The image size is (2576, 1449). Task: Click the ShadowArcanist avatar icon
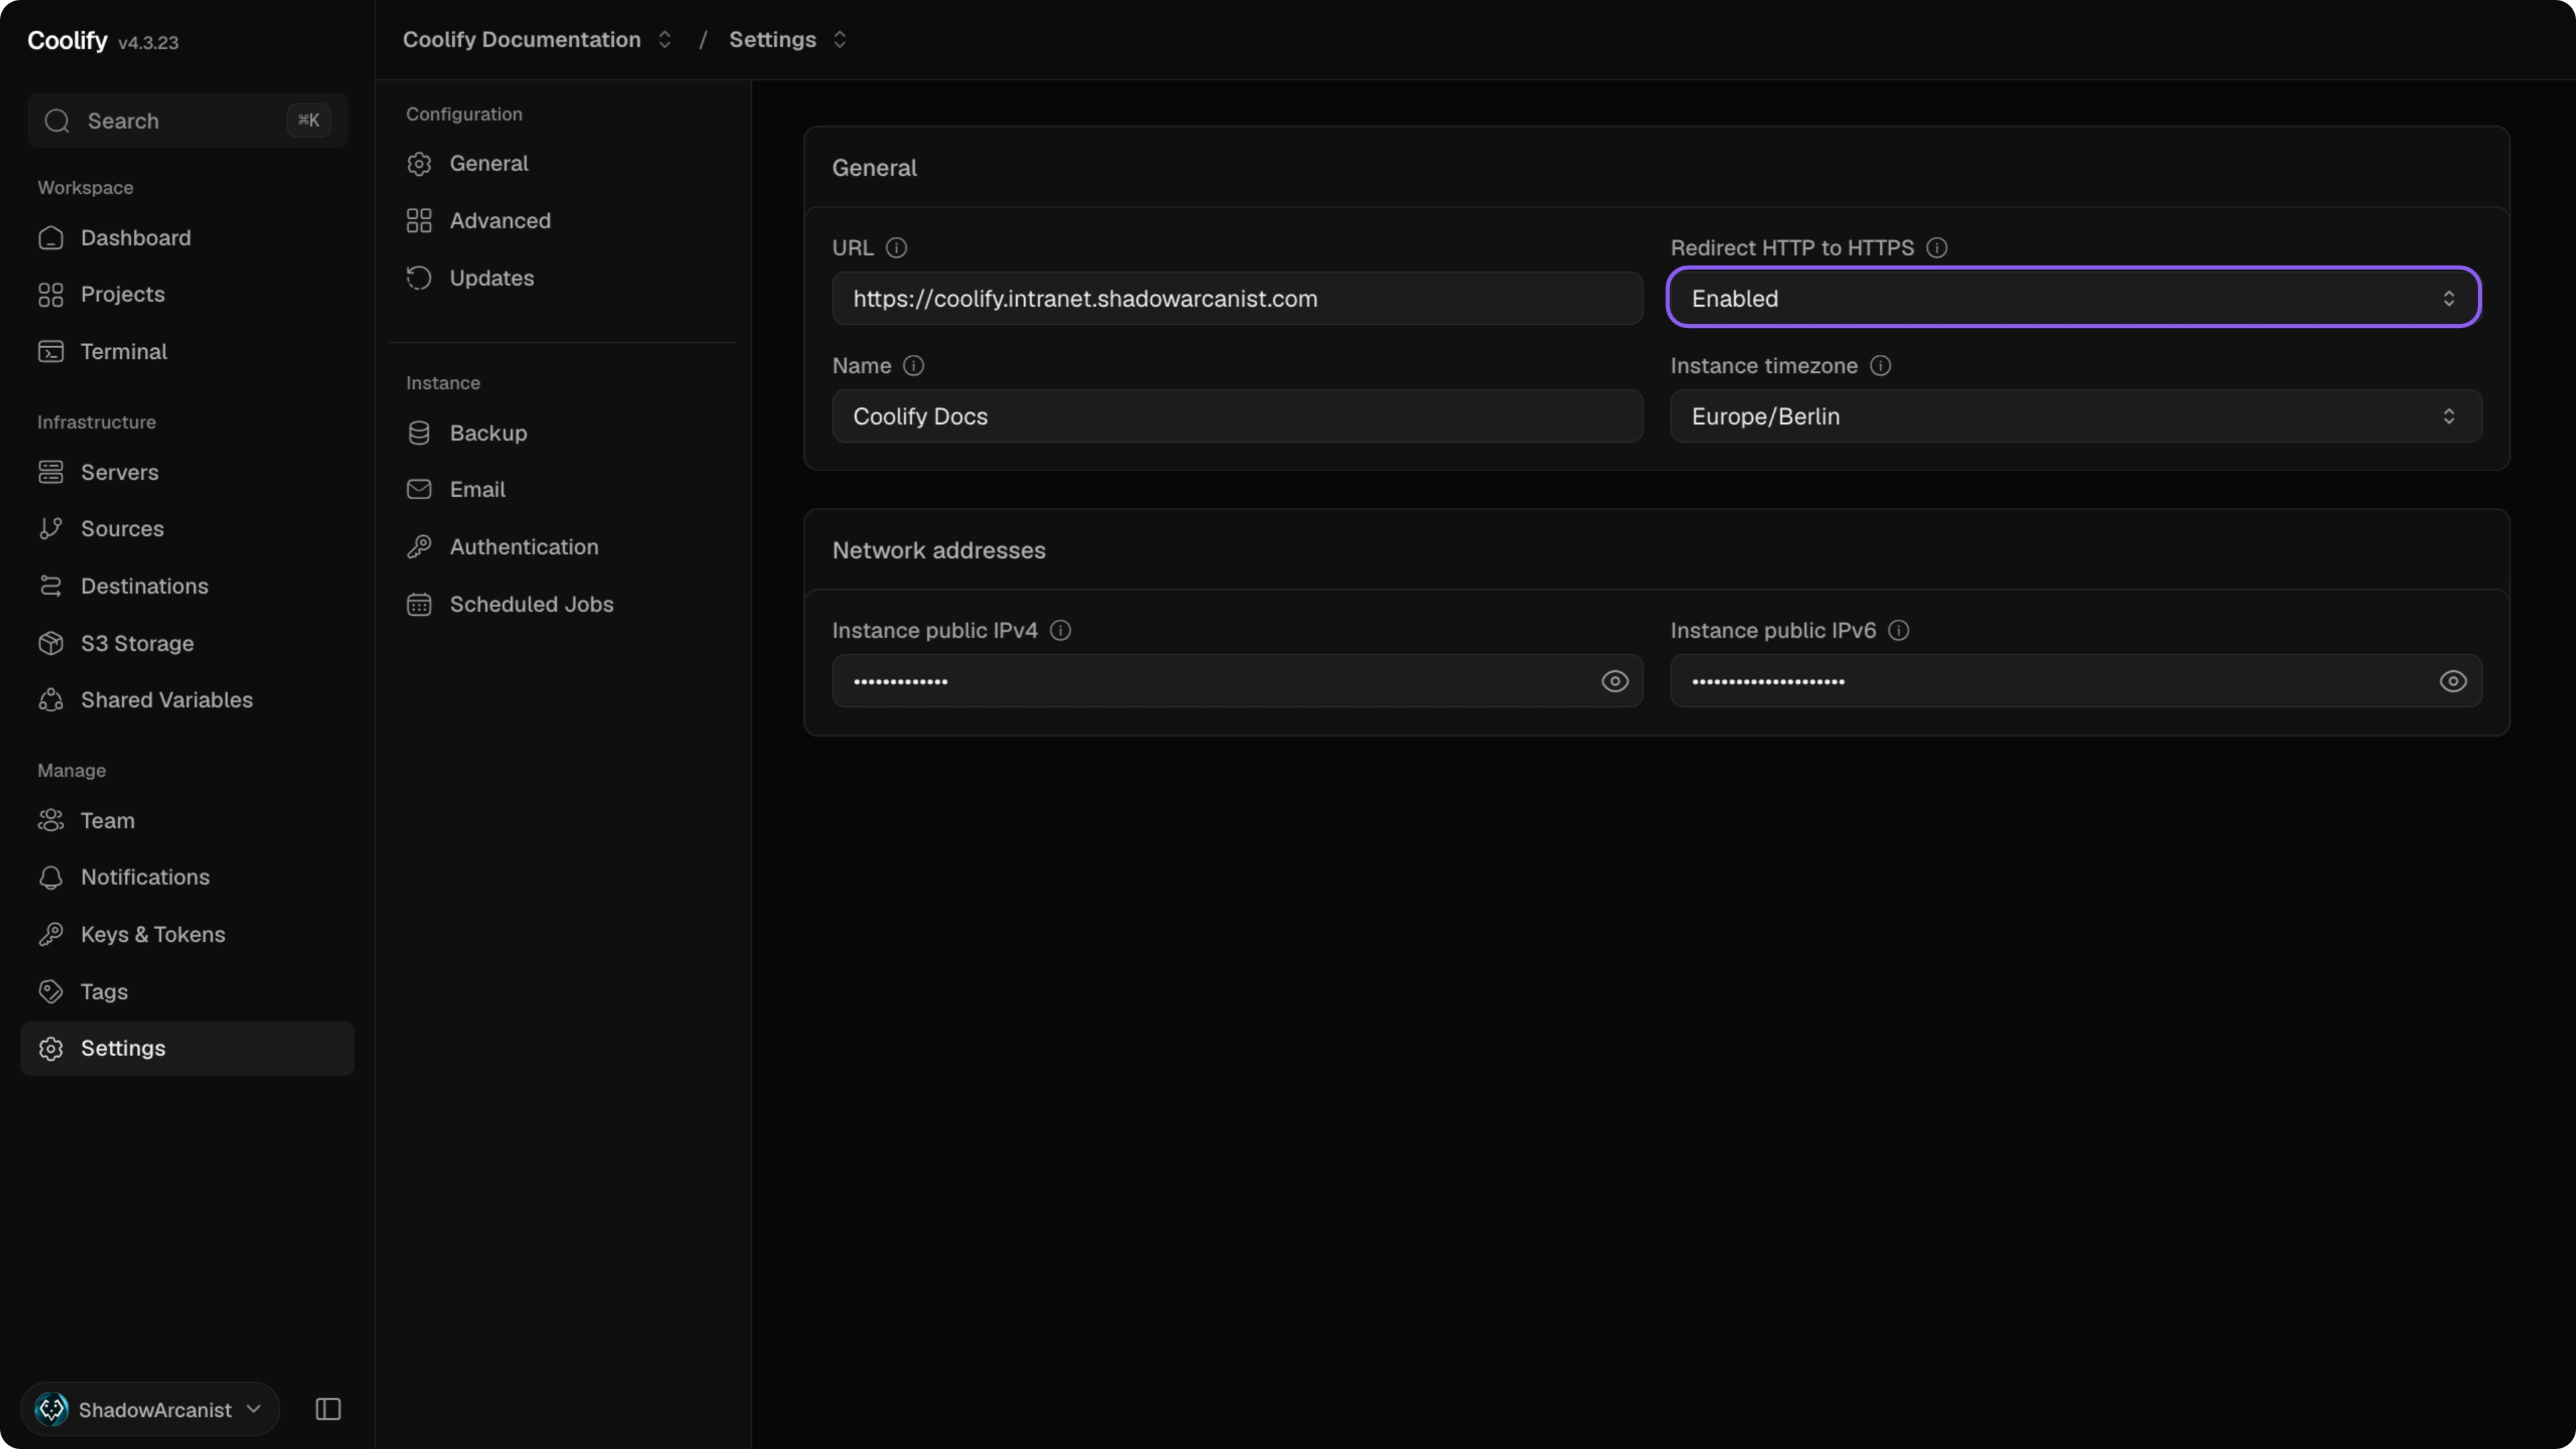point(51,1409)
